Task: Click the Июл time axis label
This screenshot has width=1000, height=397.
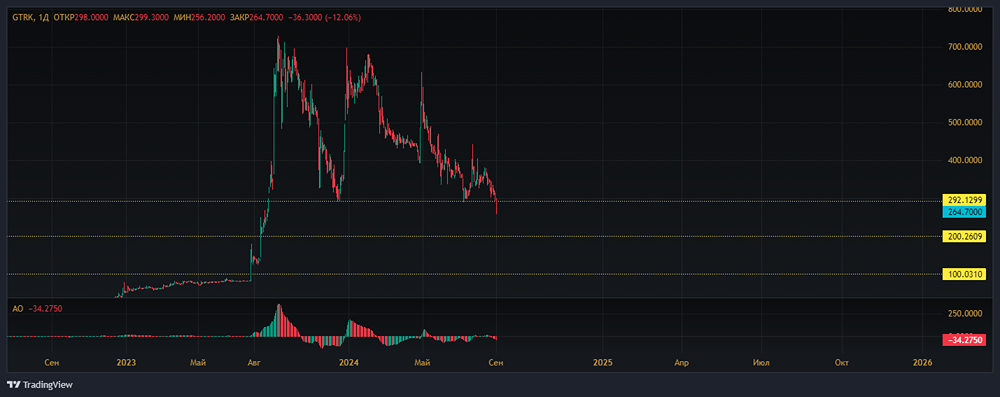Action: [x=761, y=363]
